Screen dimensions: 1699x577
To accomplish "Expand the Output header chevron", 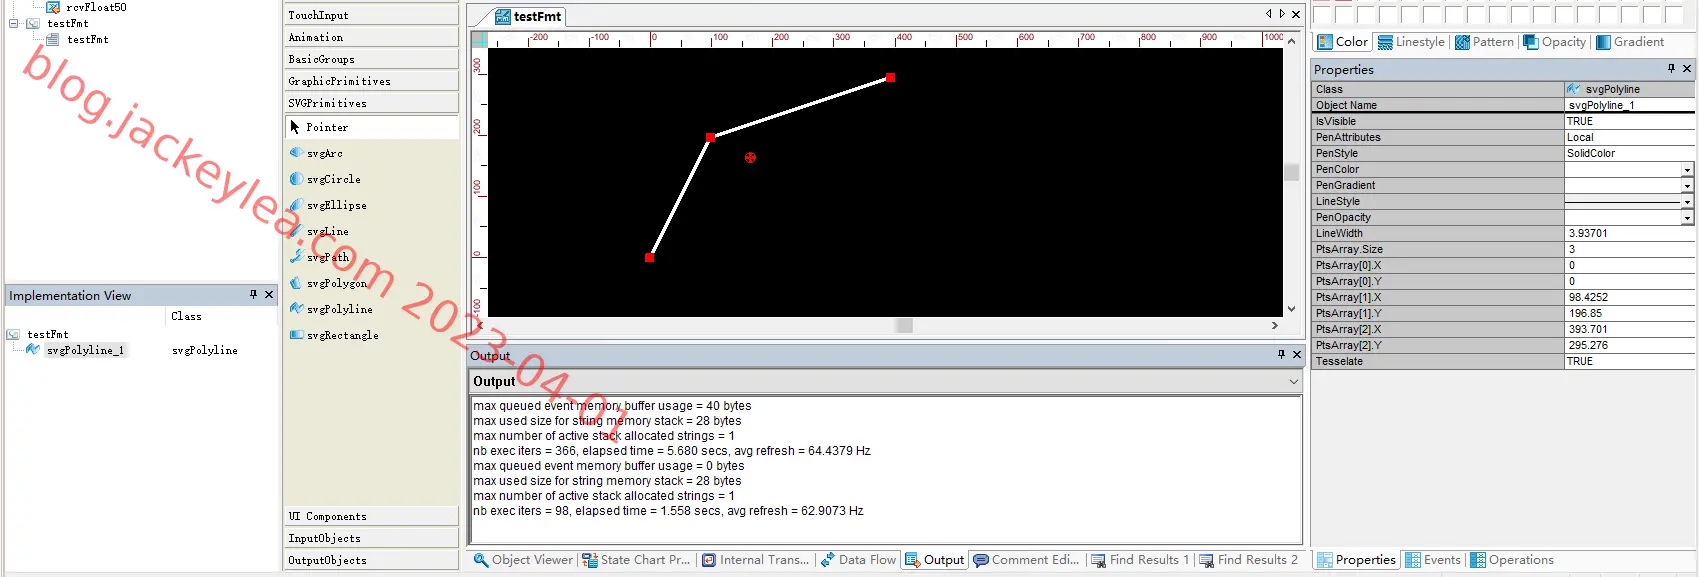I will [x=1293, y=381].
